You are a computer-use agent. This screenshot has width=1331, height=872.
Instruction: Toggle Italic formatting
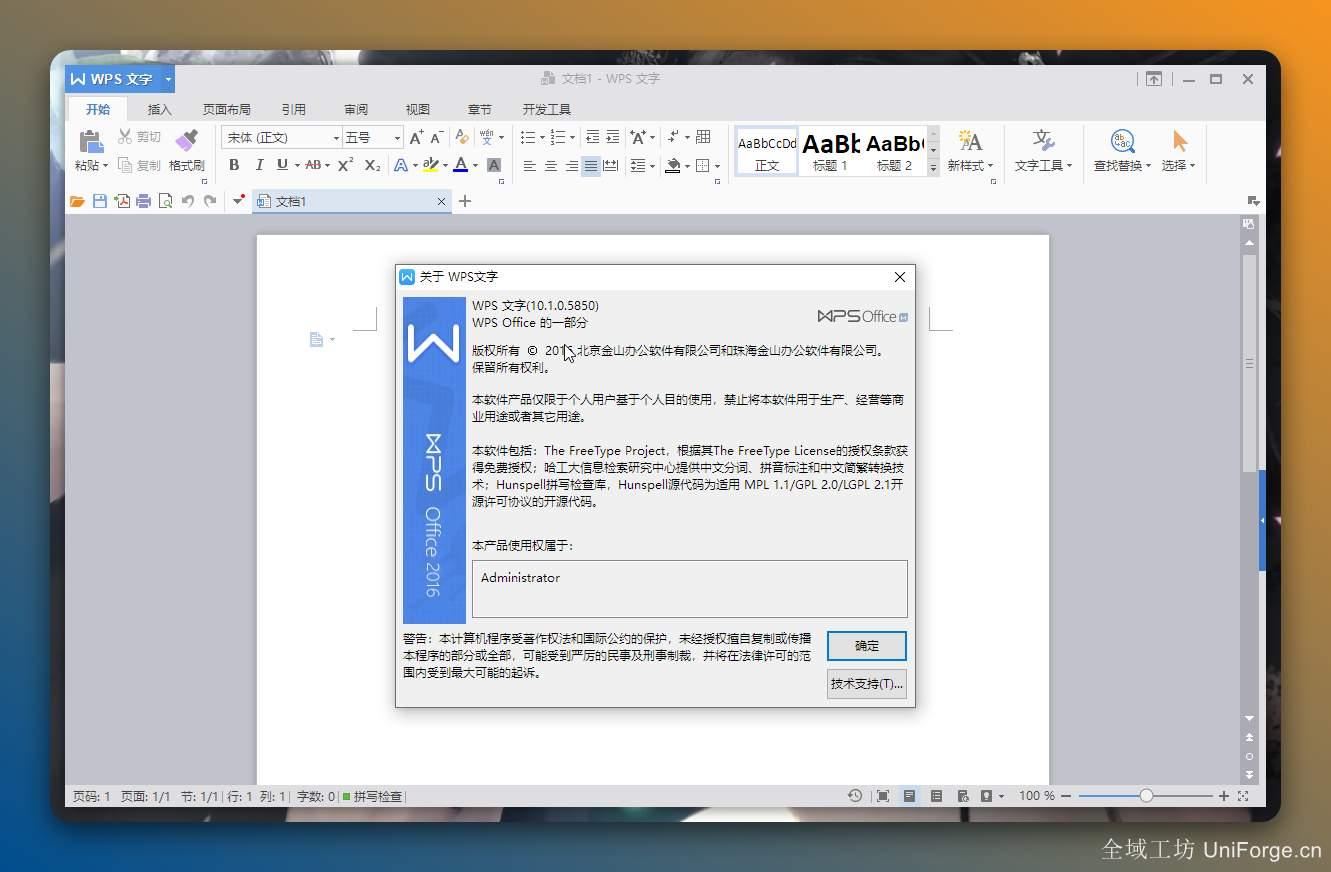259,165
